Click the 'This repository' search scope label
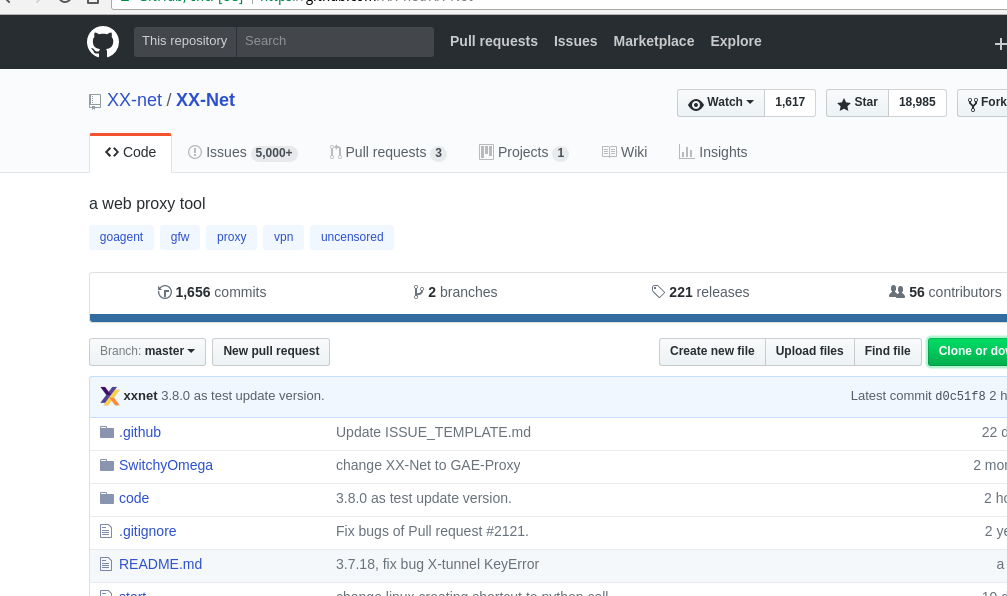The width and height of the screenshot is (1007, 596). (185, 42)
